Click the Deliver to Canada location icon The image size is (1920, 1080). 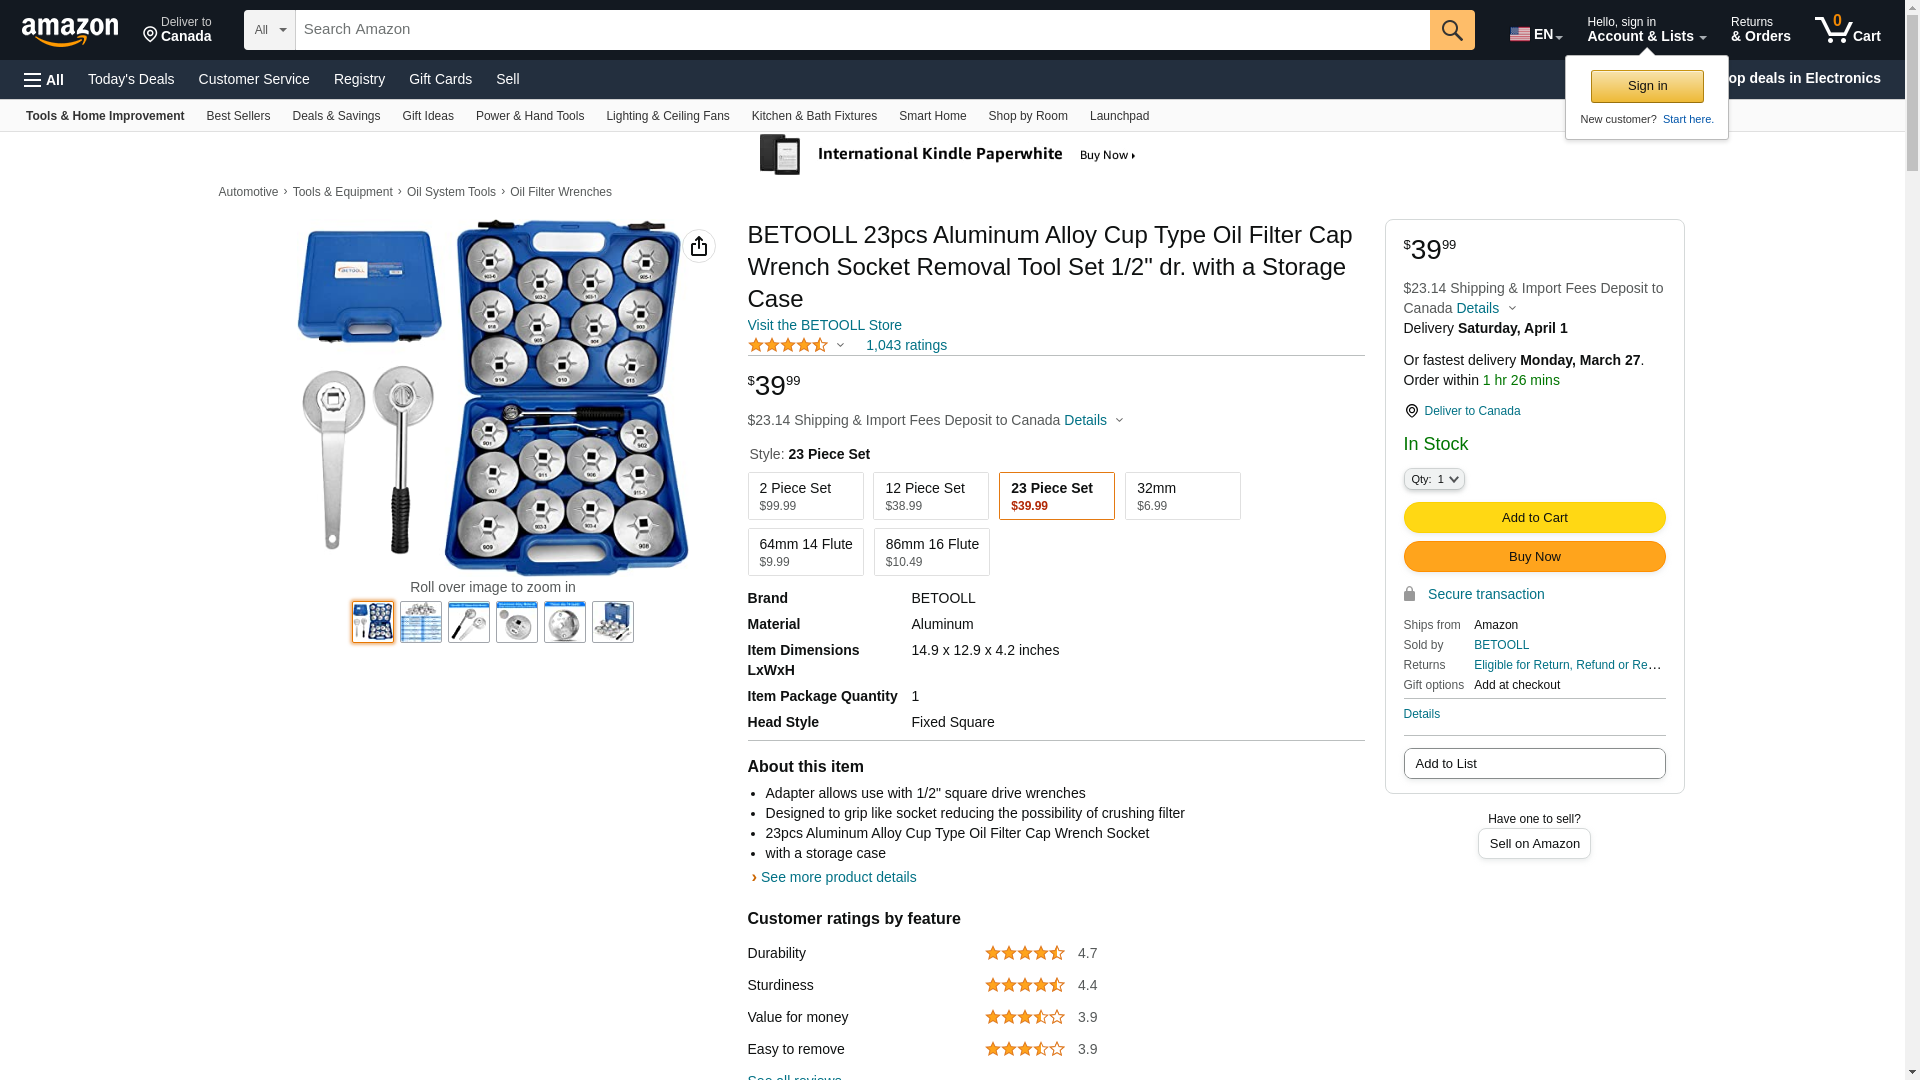1411,411
